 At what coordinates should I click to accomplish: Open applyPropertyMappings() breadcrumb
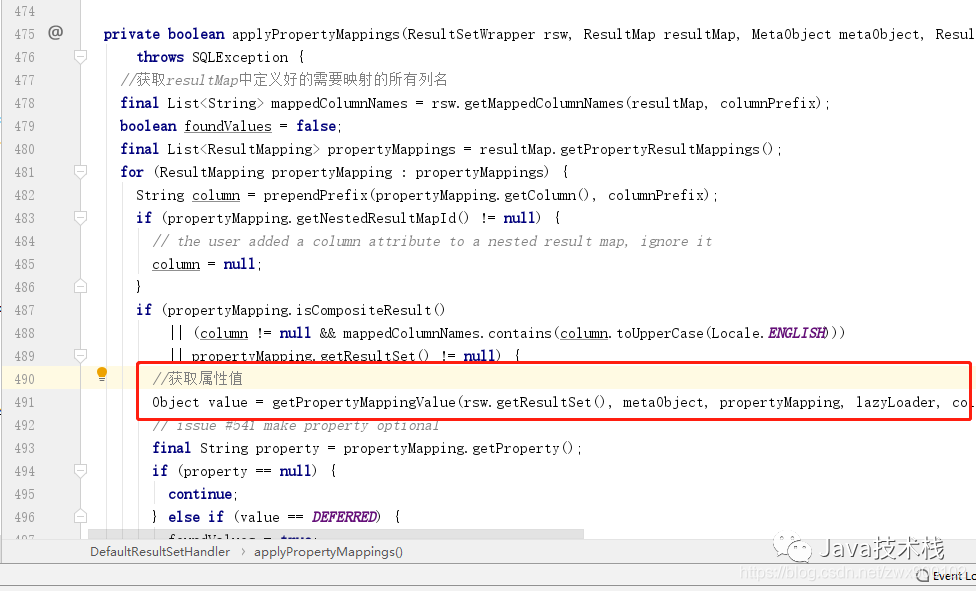(328, 552)
